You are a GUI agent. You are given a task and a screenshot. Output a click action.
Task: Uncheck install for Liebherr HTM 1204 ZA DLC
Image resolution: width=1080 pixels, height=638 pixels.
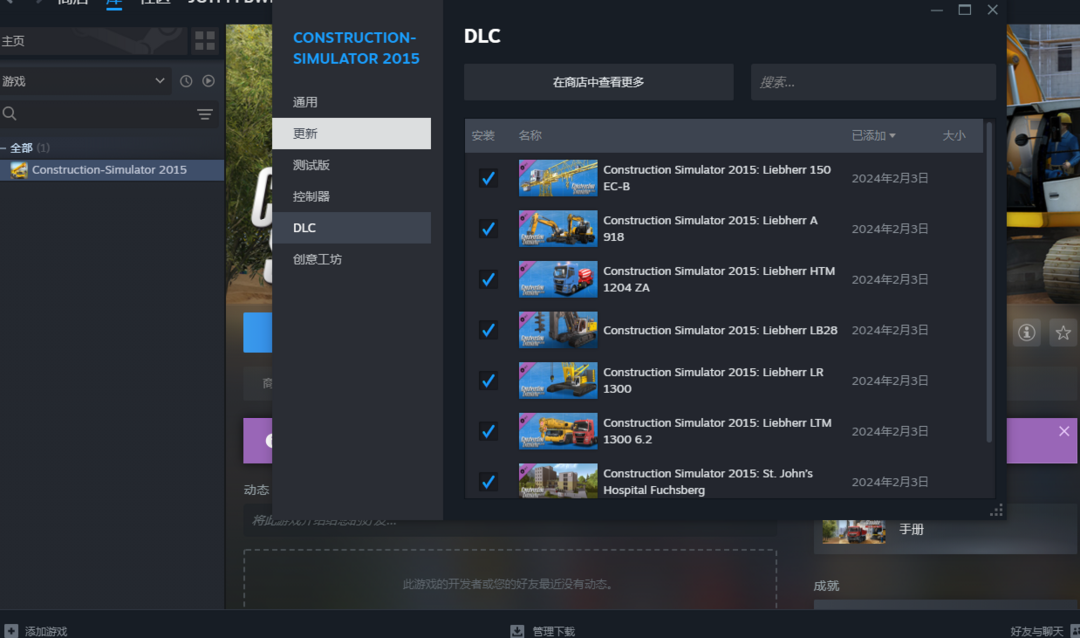(488, 280)
